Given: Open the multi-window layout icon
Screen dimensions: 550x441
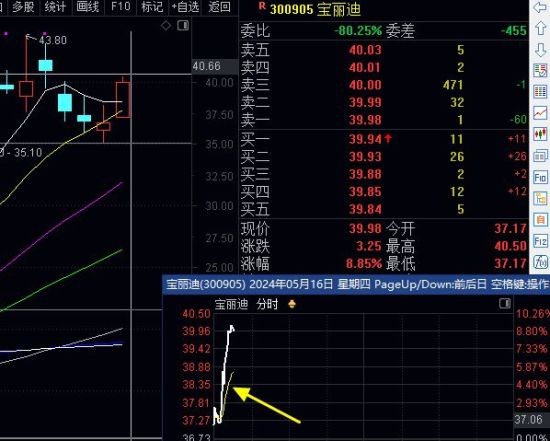Looking at the screenshot, I should coord(540,155).
